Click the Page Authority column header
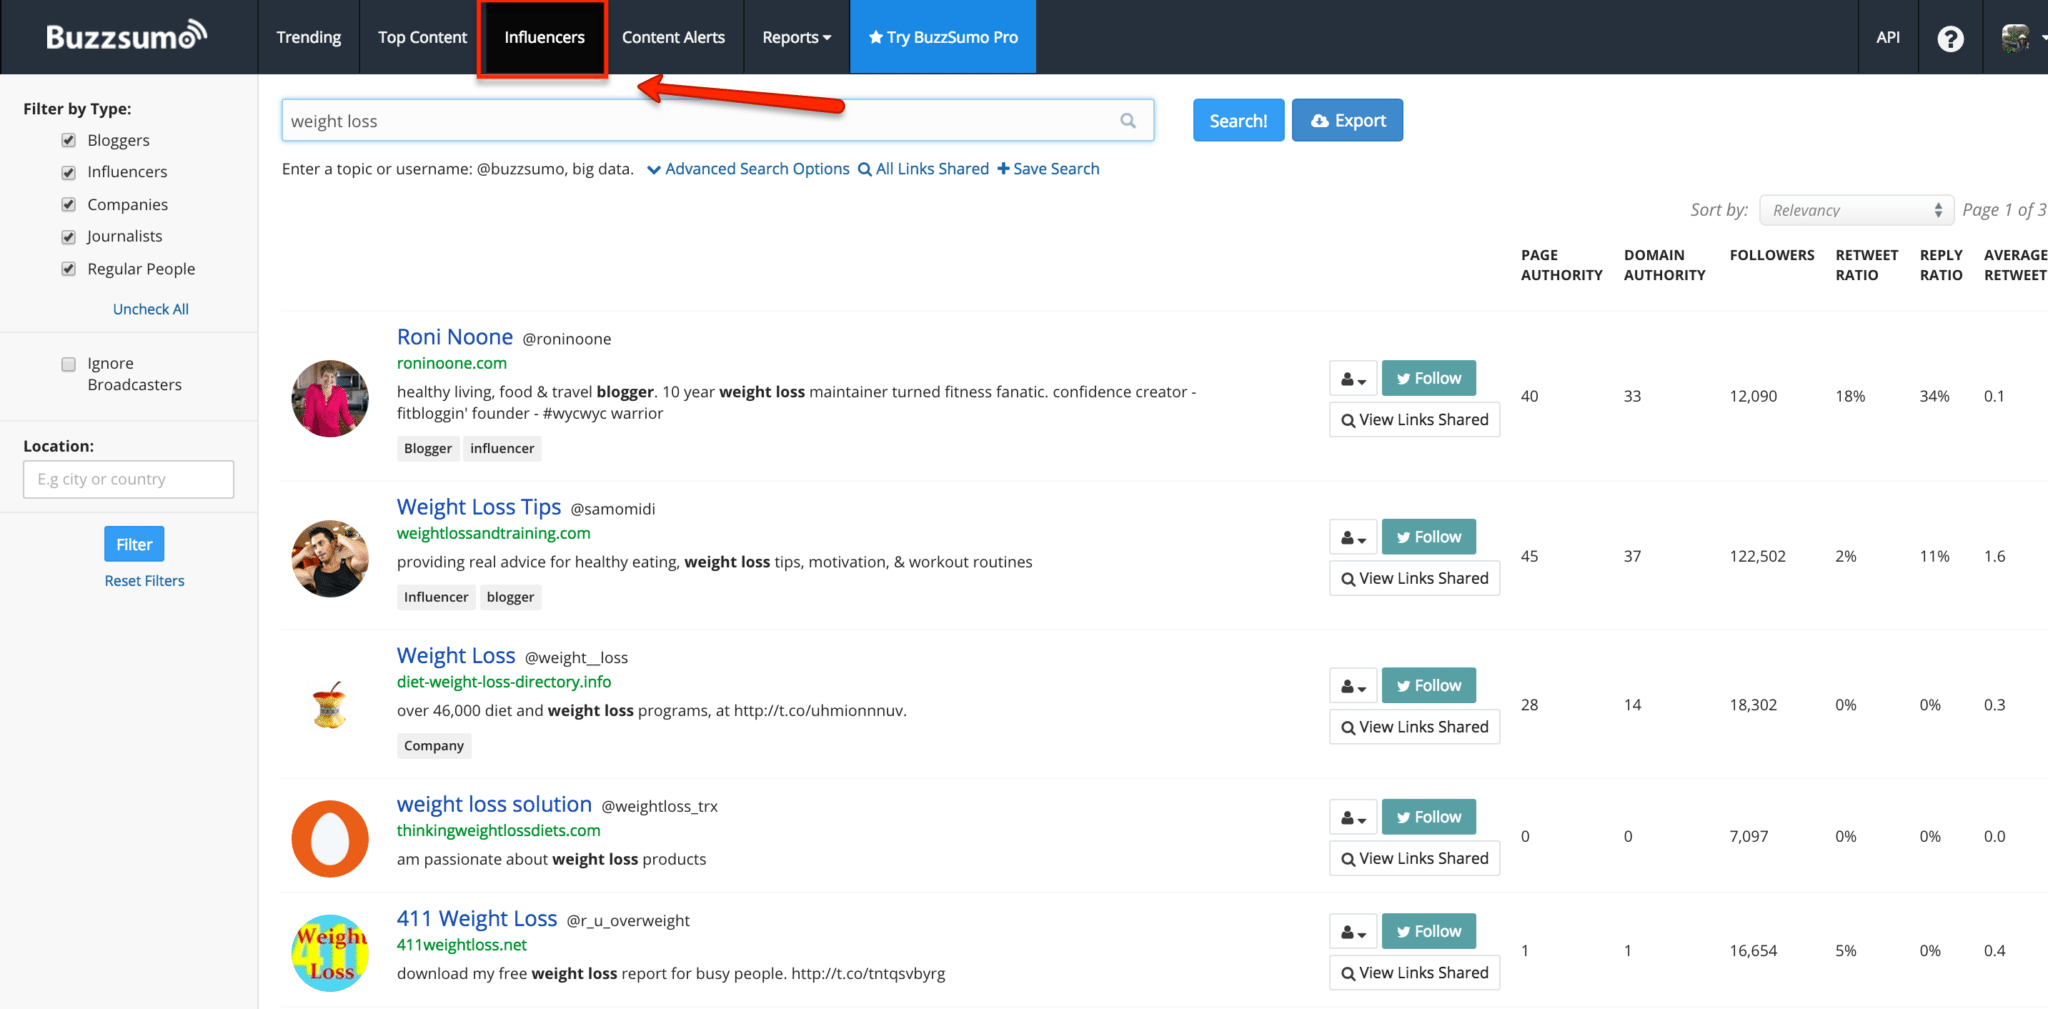Viewport: 2048px width, 1009px height. (1562, 265)
